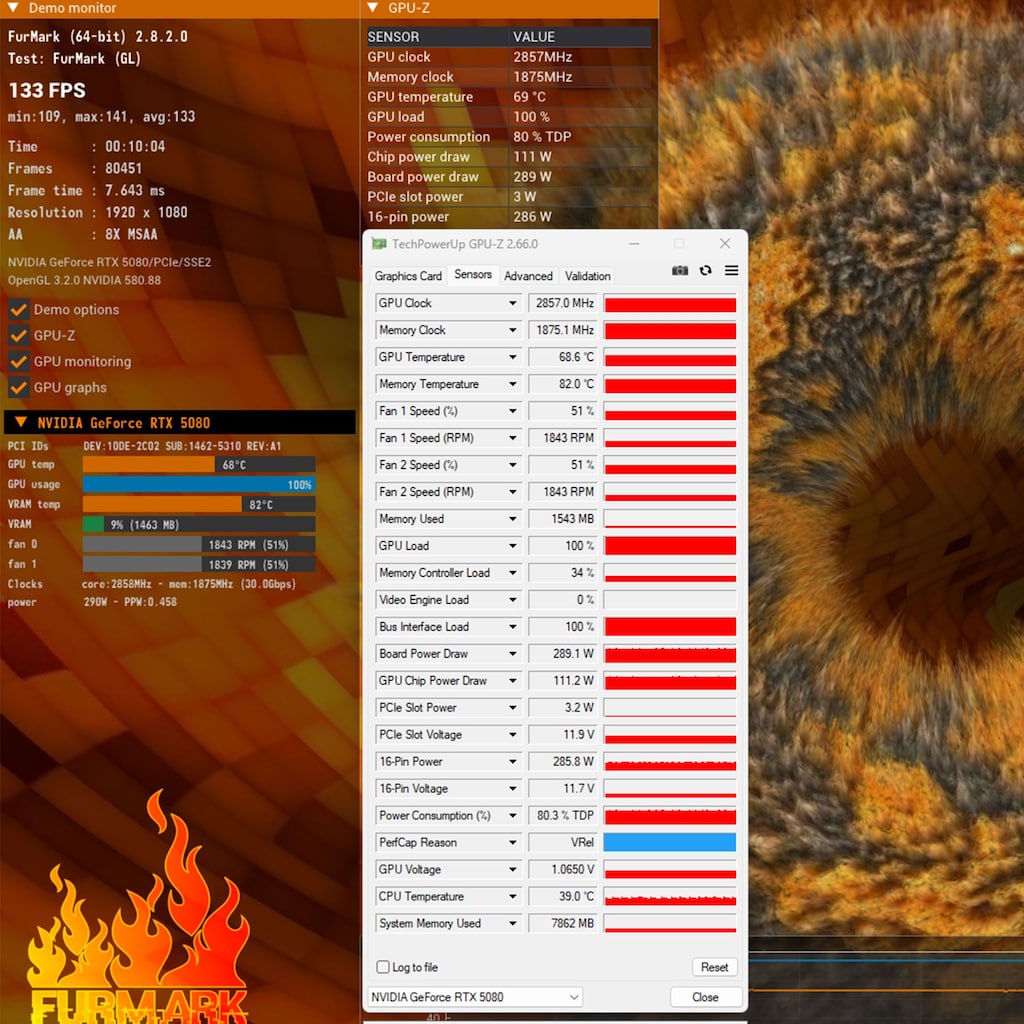Open the Board Power Draw dropdown
The width and height of the screenshot is (1024, 1024).
(513, 654)
